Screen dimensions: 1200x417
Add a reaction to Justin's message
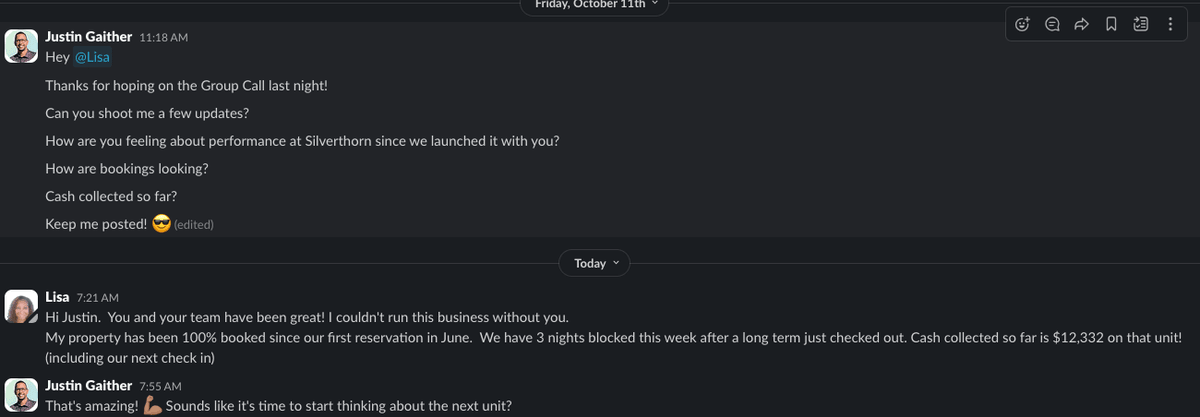point(1021,25)
